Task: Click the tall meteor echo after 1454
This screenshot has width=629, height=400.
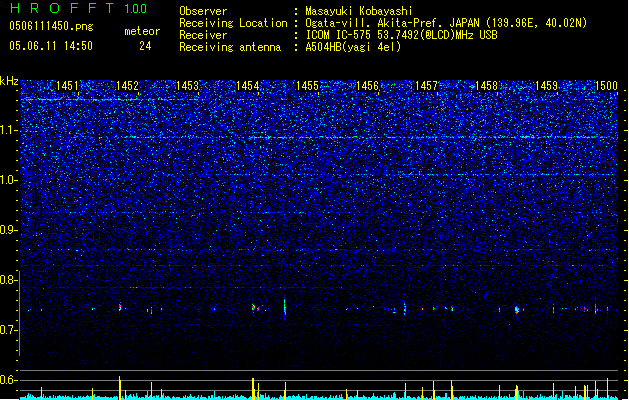Action: click(285, 309)
